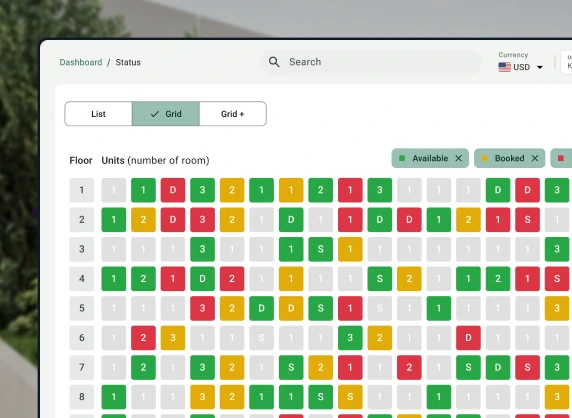The height and width of the screenshot is (418, 572).
Task: Open green S unit on floor 3
Action: [x=321, y=249]
